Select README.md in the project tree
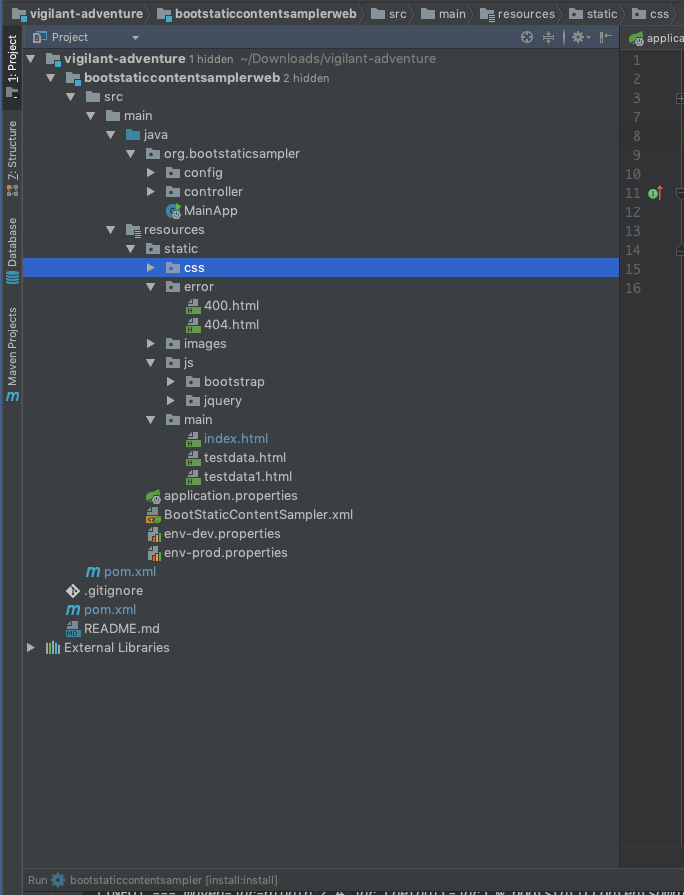Screen dimensions: 684x895 (x=121, y=629)
